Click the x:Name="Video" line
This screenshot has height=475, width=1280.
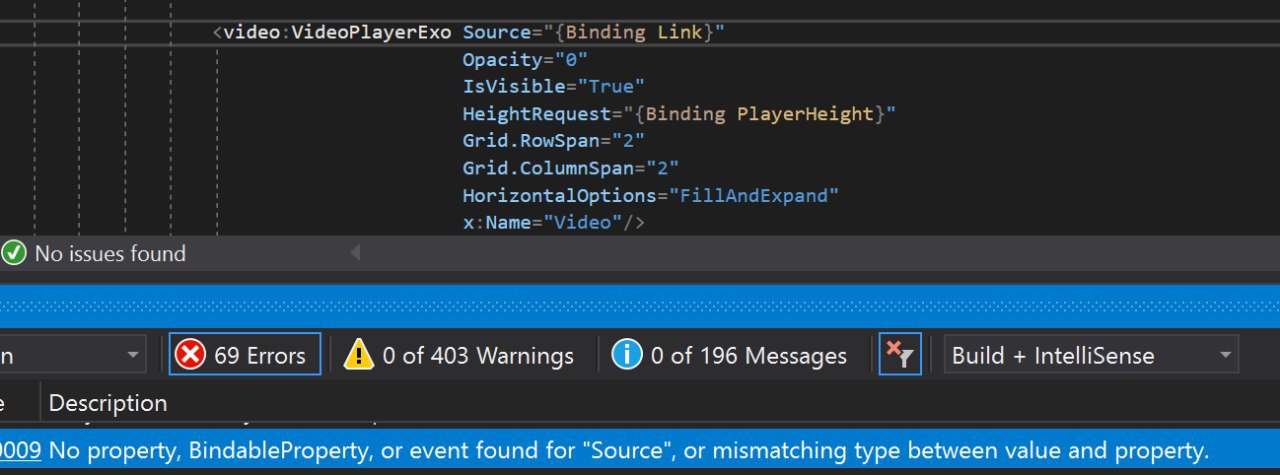(x=554, y=222)
